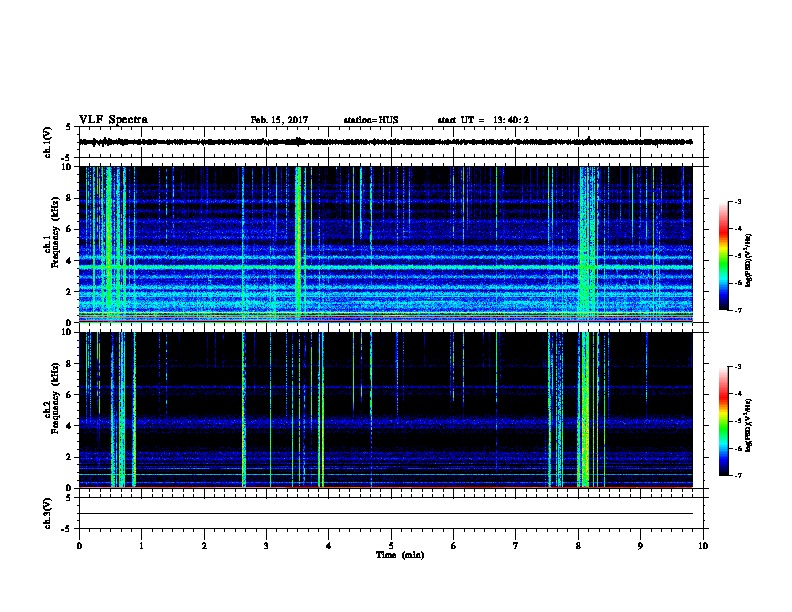This screenshot has height=612, width=792.
Task: Click the flat ch.3 voltage trace line
Action: click(385, 514)
